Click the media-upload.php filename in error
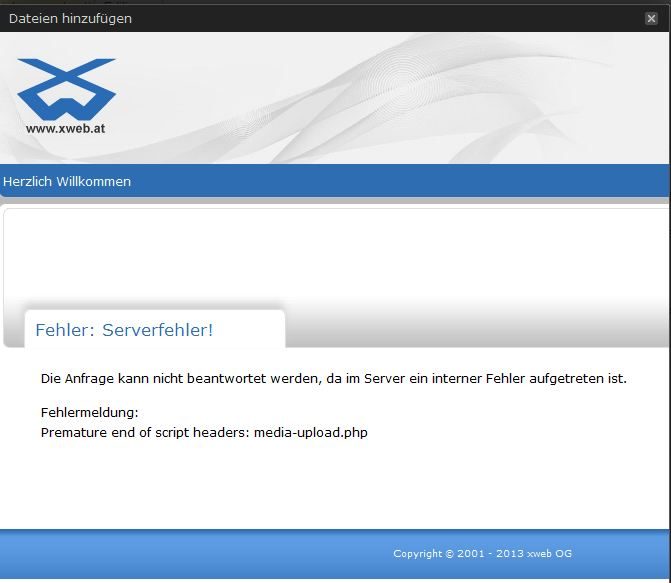This screenshot has height=583, width=671. [310, 433]
